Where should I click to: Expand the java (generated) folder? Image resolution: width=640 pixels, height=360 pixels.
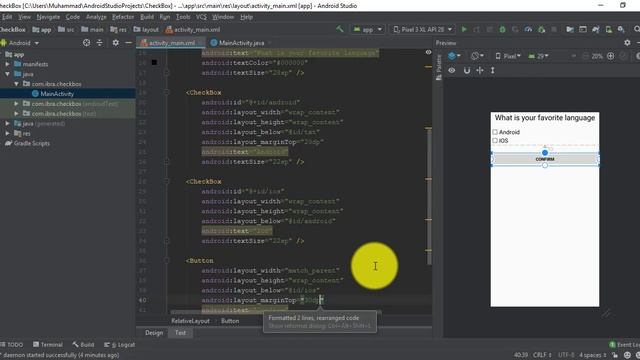pyautogui.click(x=7, y=123)
